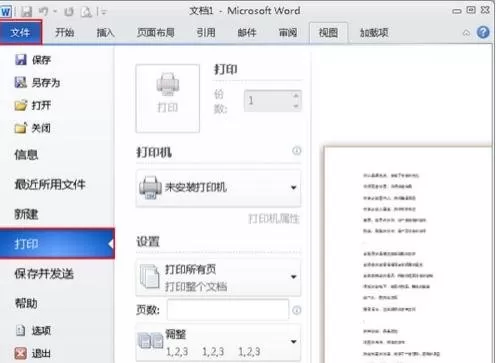This screenshot has width=496, height=363.
Task: Click the Save icon in quick access toolbar
Action: (x=26, y=12)
